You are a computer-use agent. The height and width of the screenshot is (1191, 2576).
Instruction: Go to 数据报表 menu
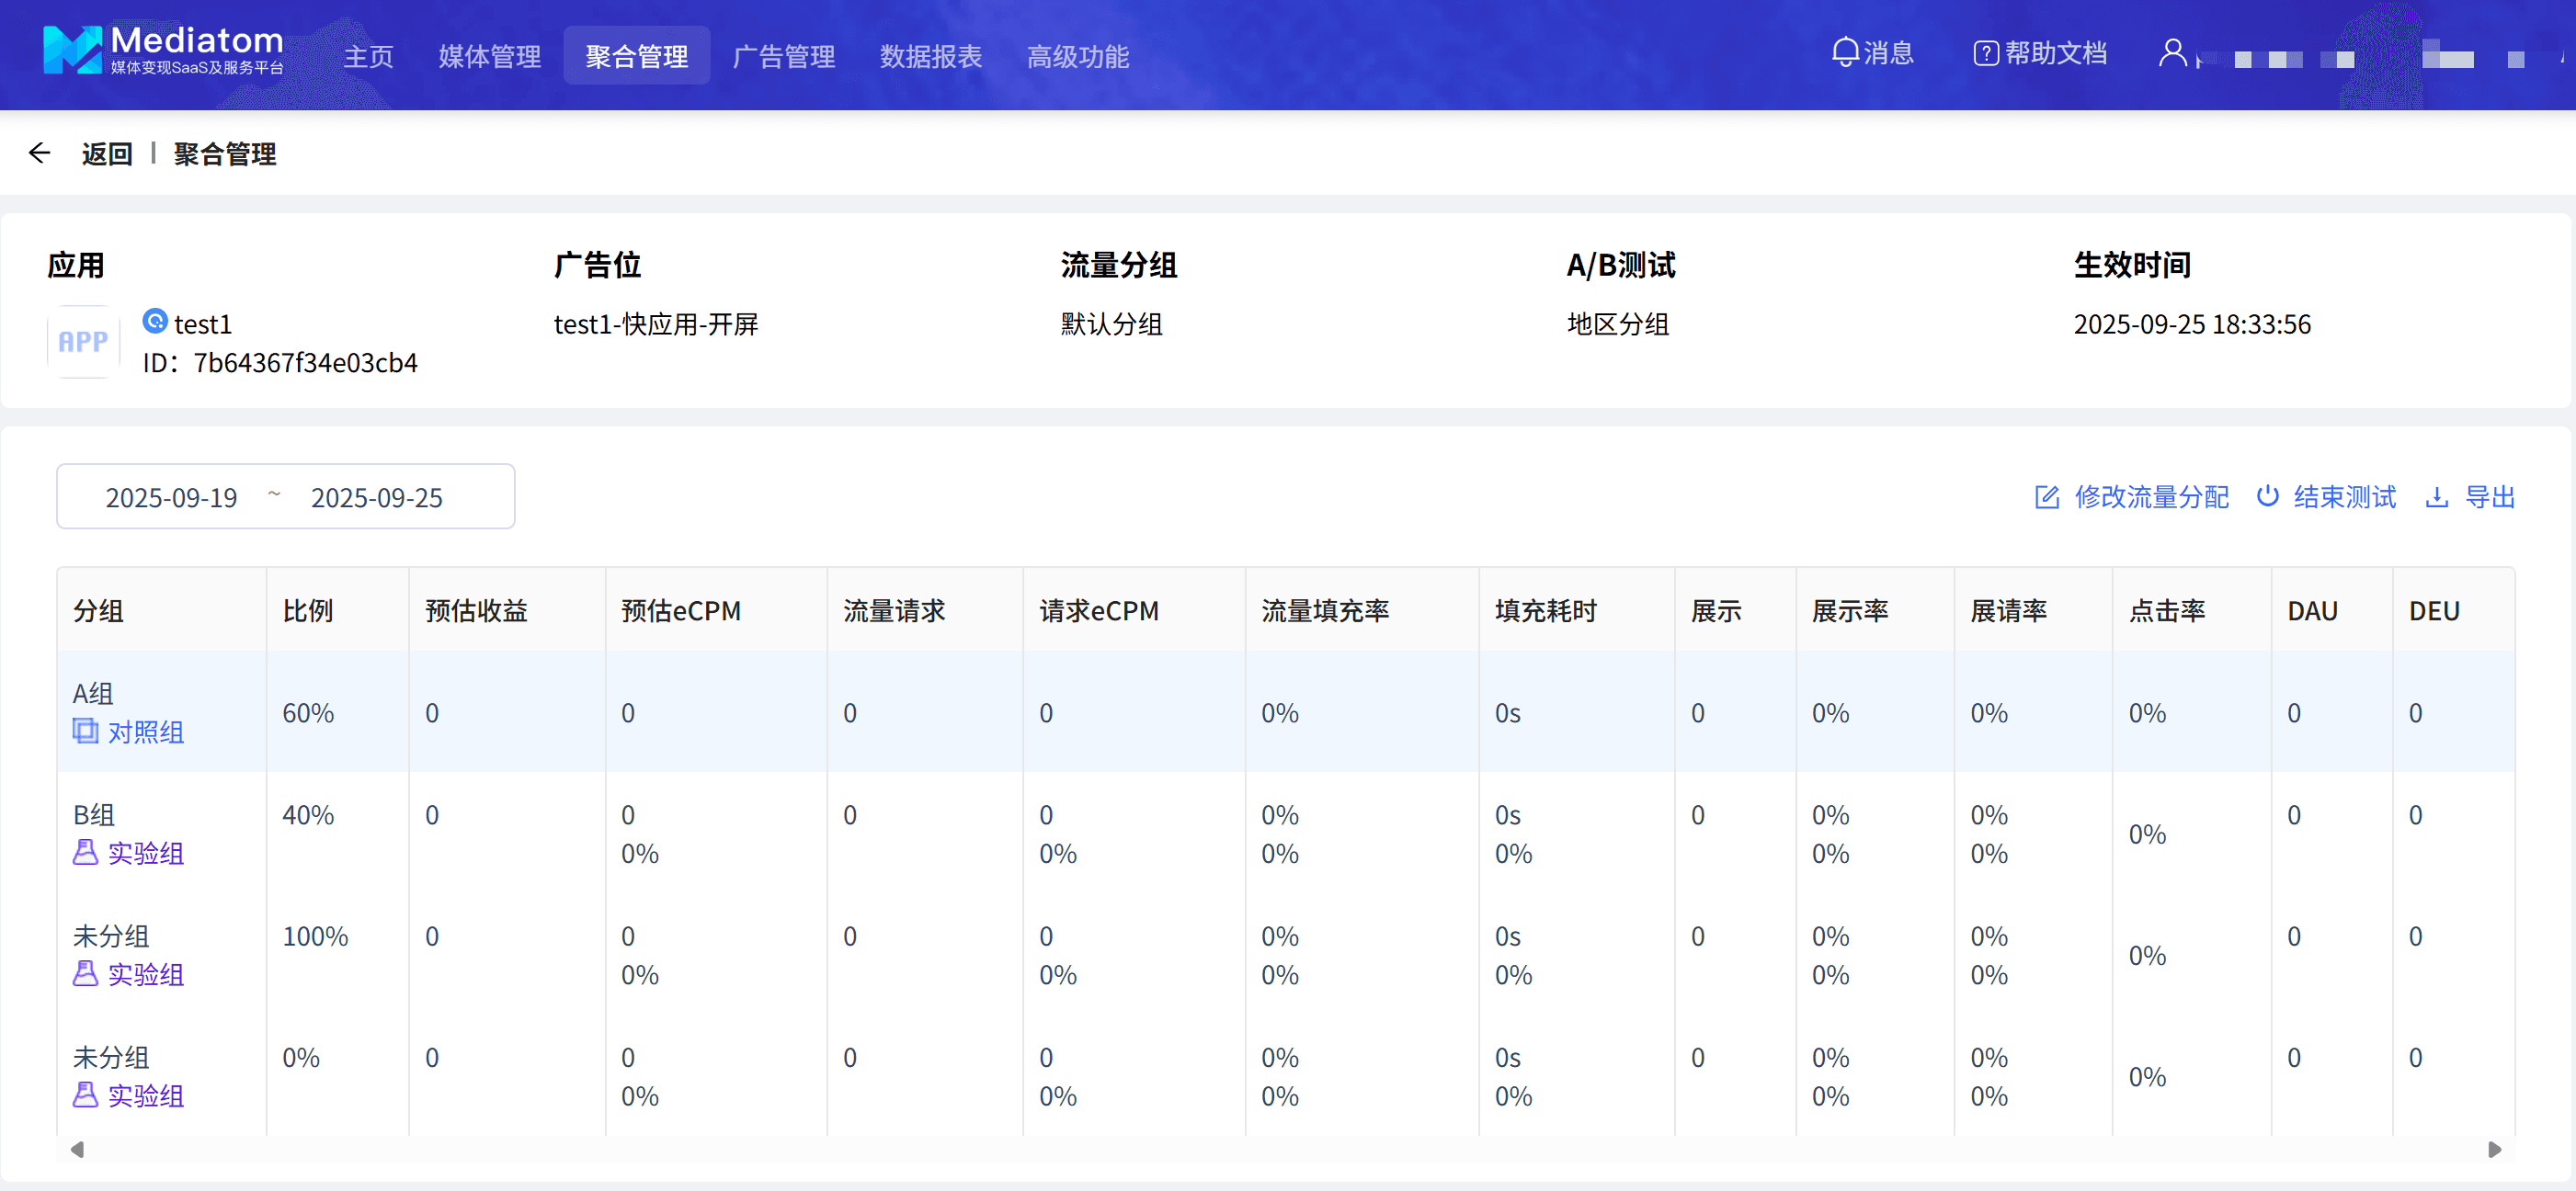930,57
